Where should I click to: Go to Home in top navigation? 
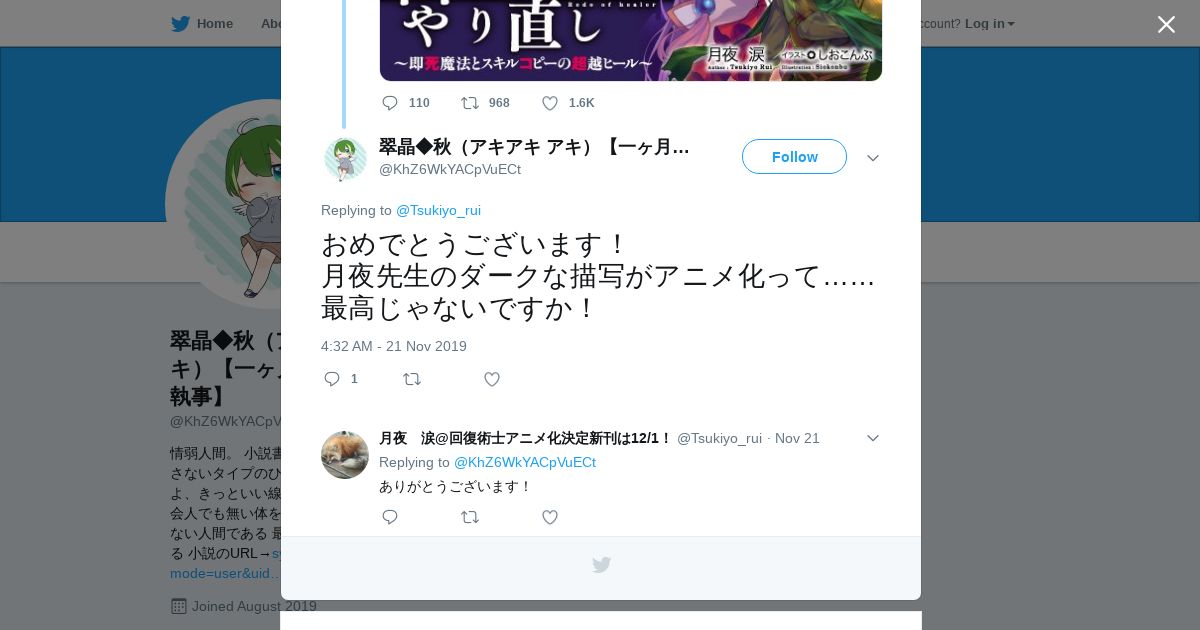(215, 24)
